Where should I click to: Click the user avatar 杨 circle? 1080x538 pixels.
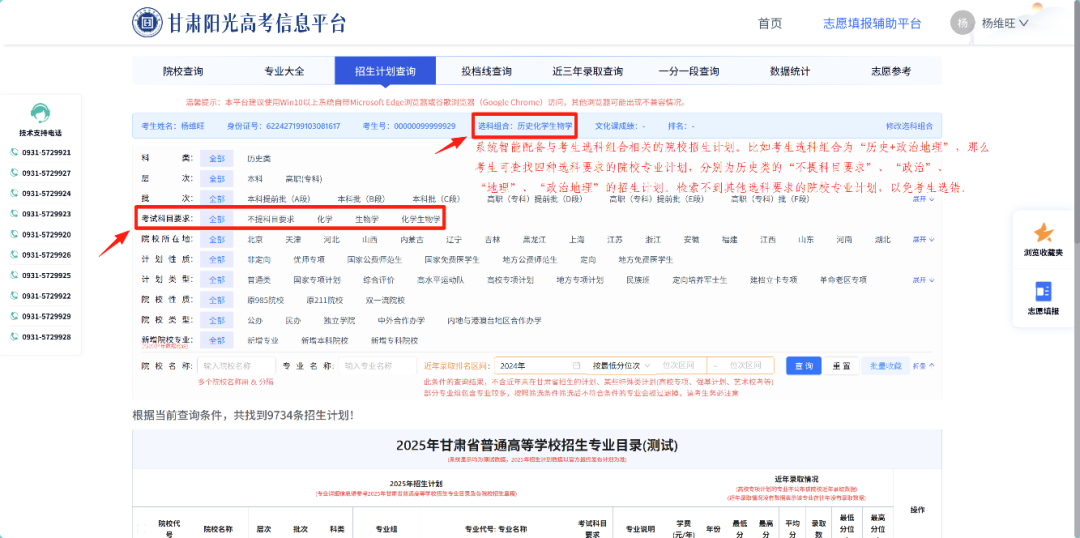click(962, 23)
